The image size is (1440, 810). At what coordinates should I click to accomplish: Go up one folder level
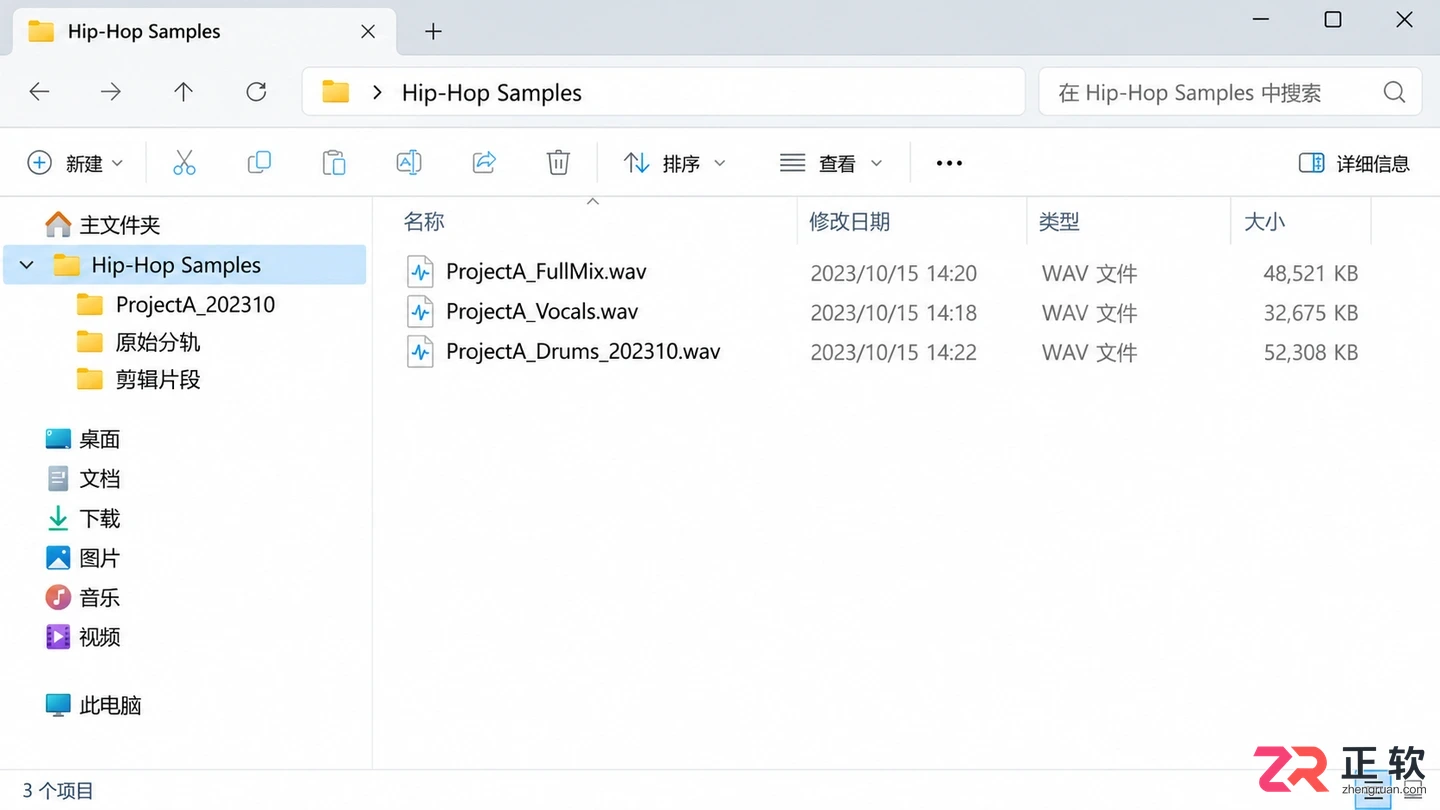click(x=183, y=92)
